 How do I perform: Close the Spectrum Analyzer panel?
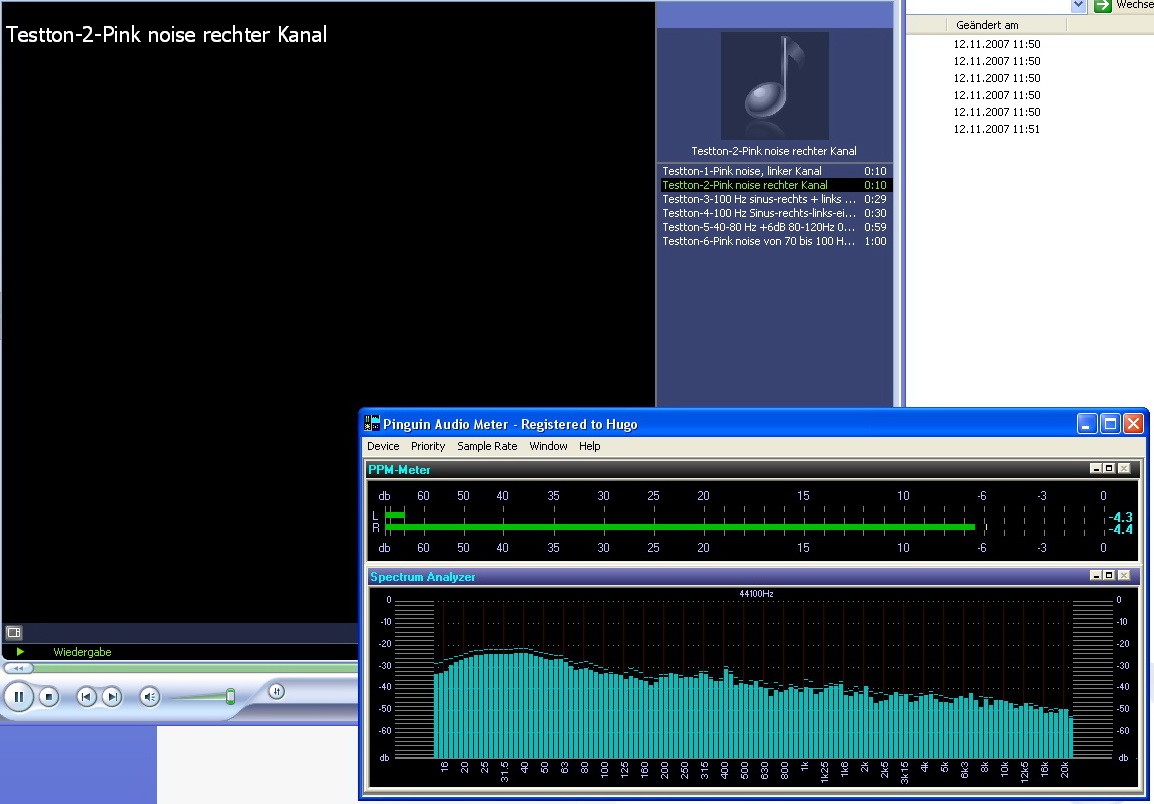(x=1124, y=575)
